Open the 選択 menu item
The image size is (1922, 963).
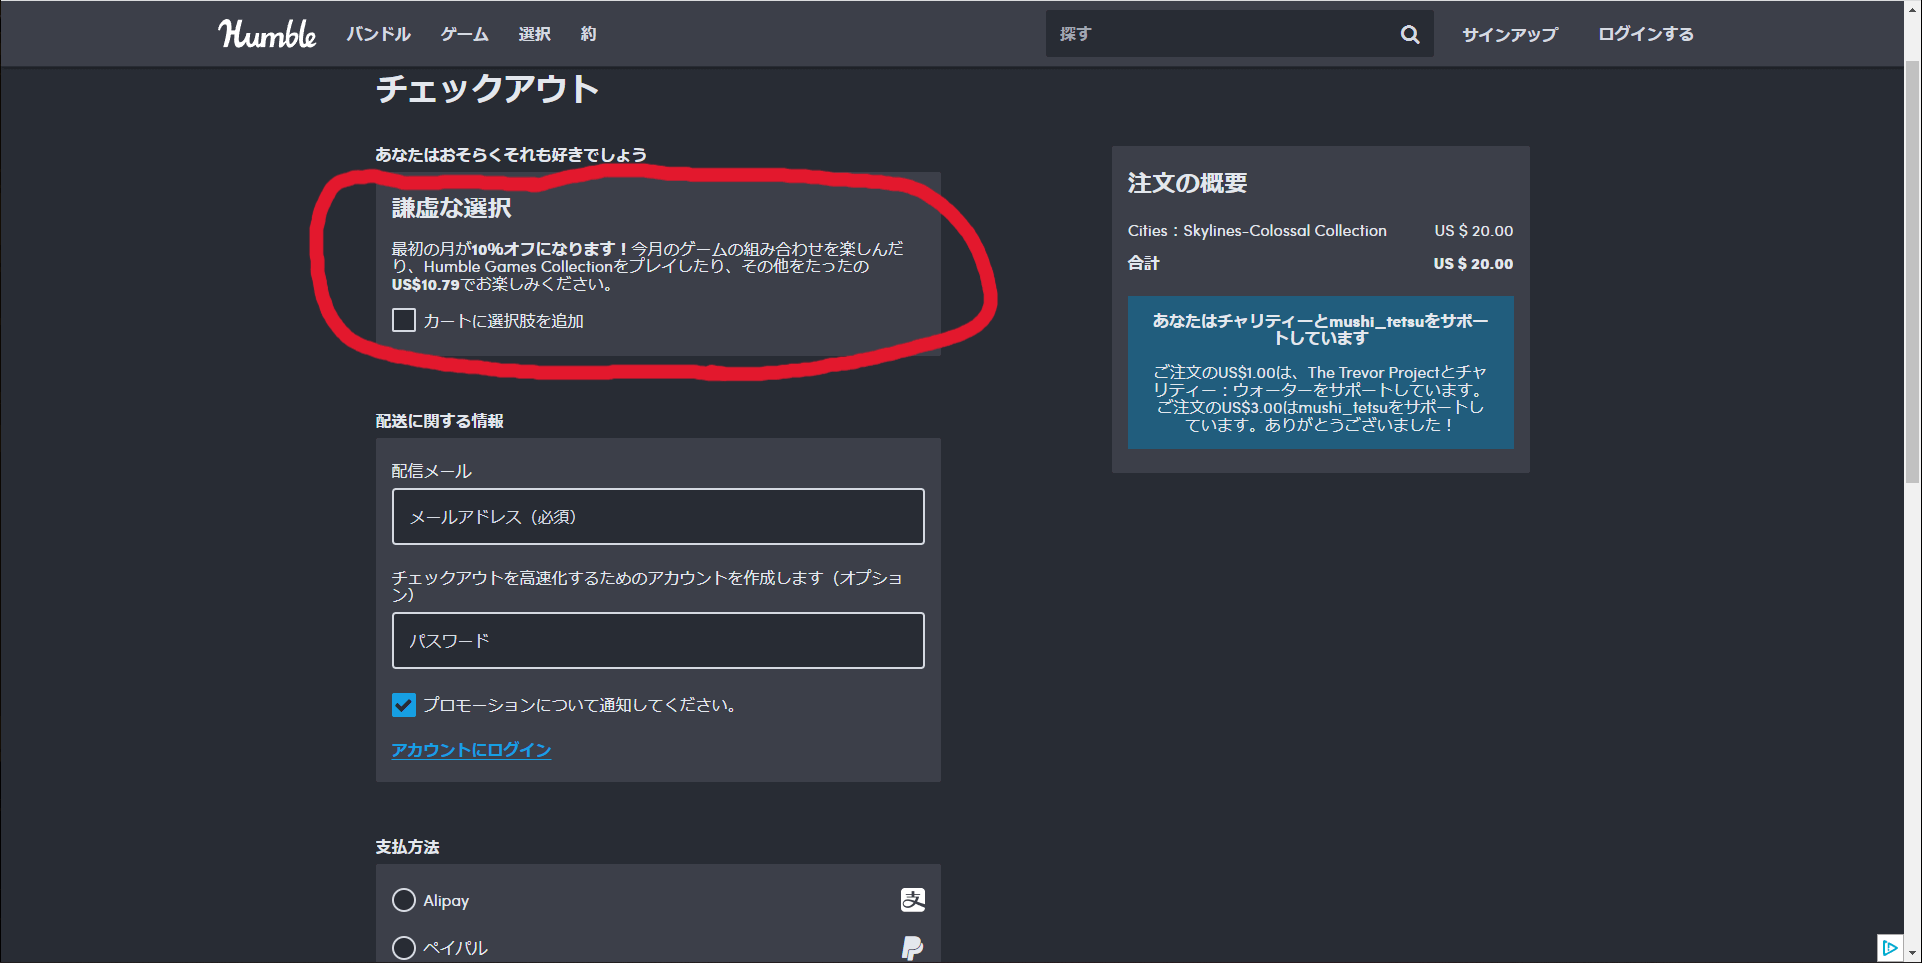pos(535,34)
